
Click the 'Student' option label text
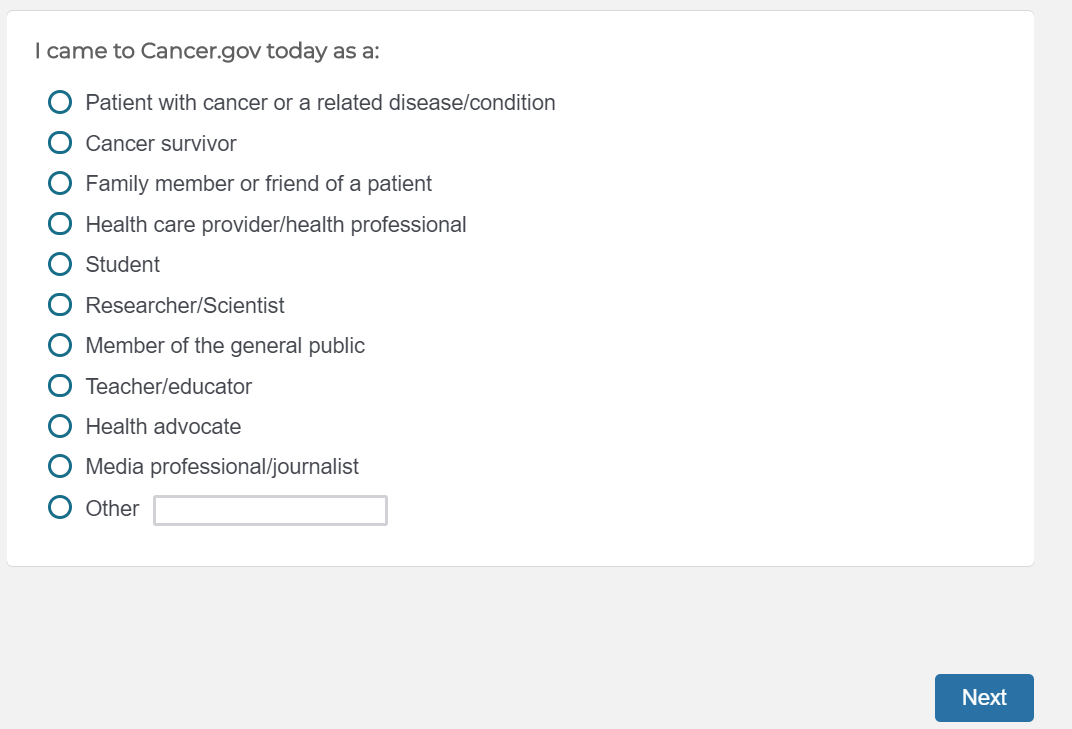coord(122,265)
